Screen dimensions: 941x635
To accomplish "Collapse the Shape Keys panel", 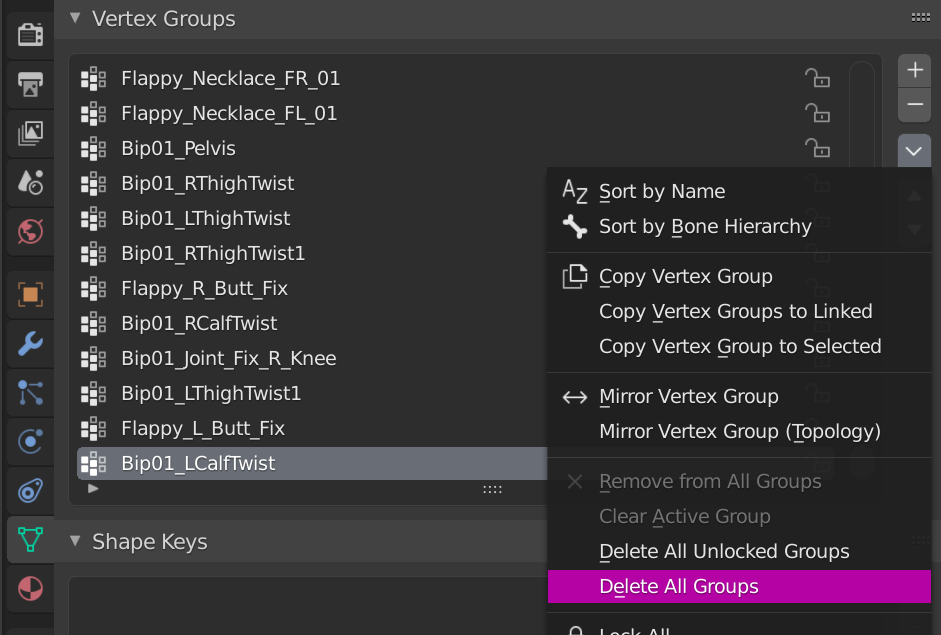I will (x=75, y=541).
